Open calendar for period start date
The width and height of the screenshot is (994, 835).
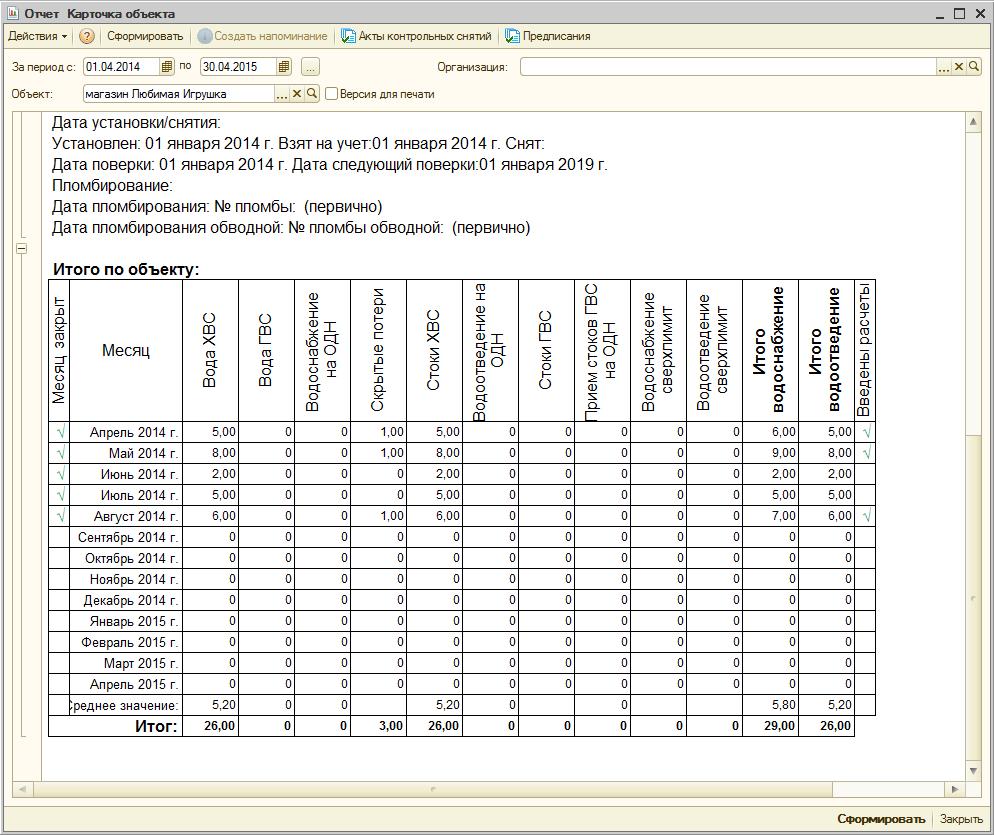[x=167, y=66]
